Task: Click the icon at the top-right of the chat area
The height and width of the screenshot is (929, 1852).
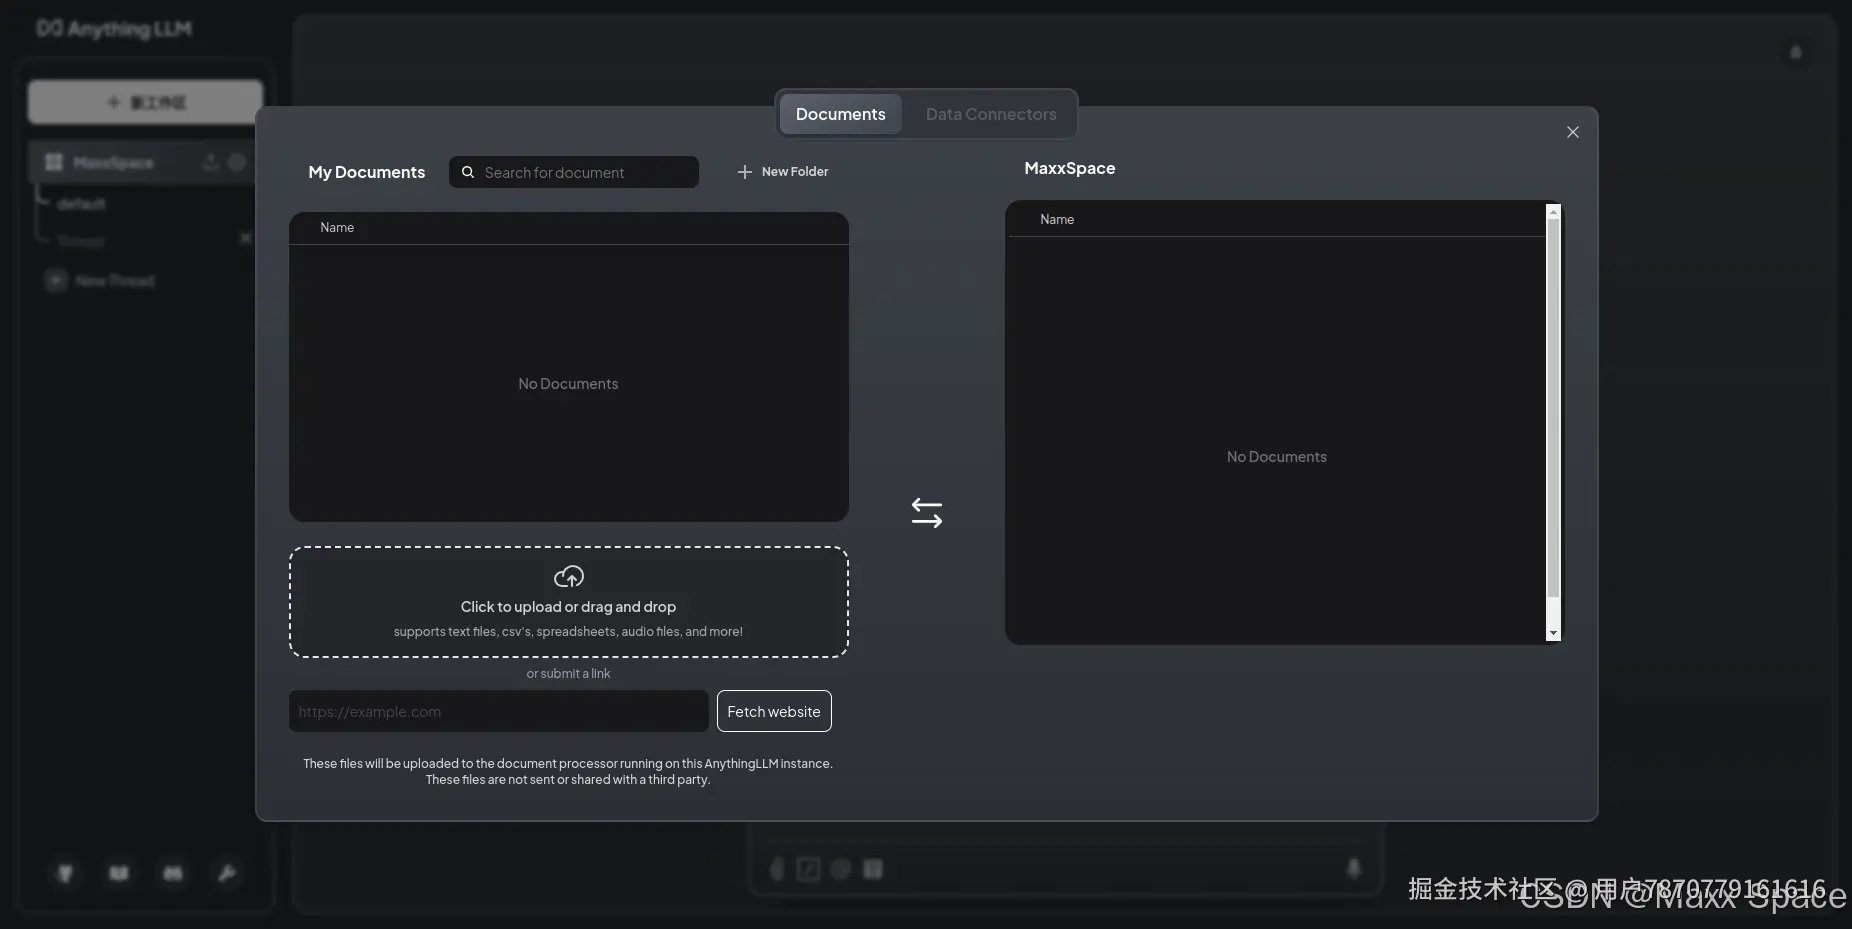Action: [x=1796, y=52]
